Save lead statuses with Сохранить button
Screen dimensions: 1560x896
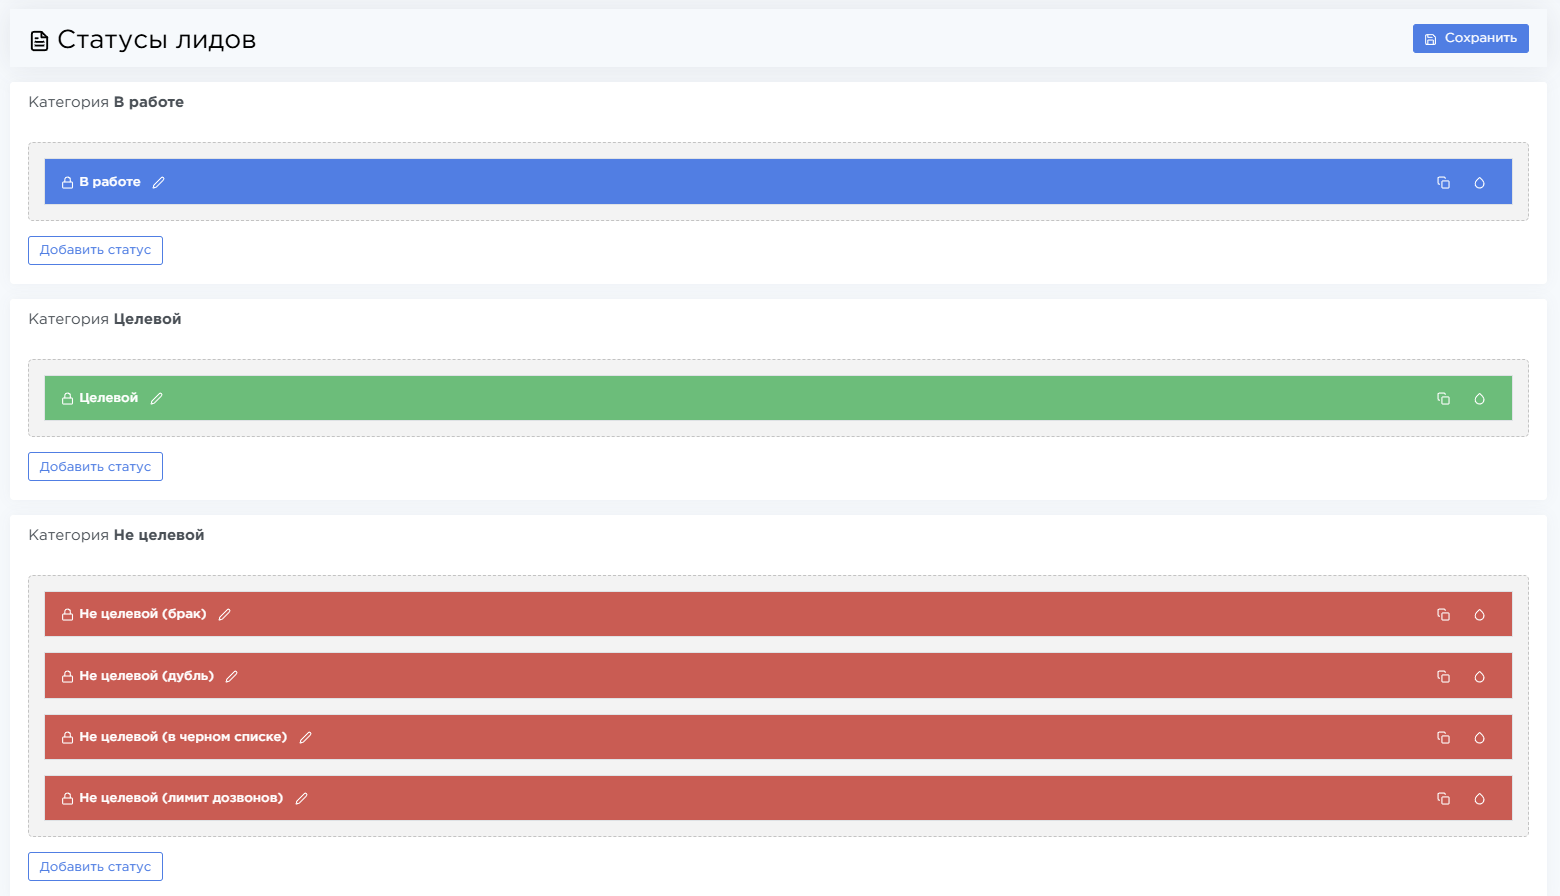coord(1470,38)
